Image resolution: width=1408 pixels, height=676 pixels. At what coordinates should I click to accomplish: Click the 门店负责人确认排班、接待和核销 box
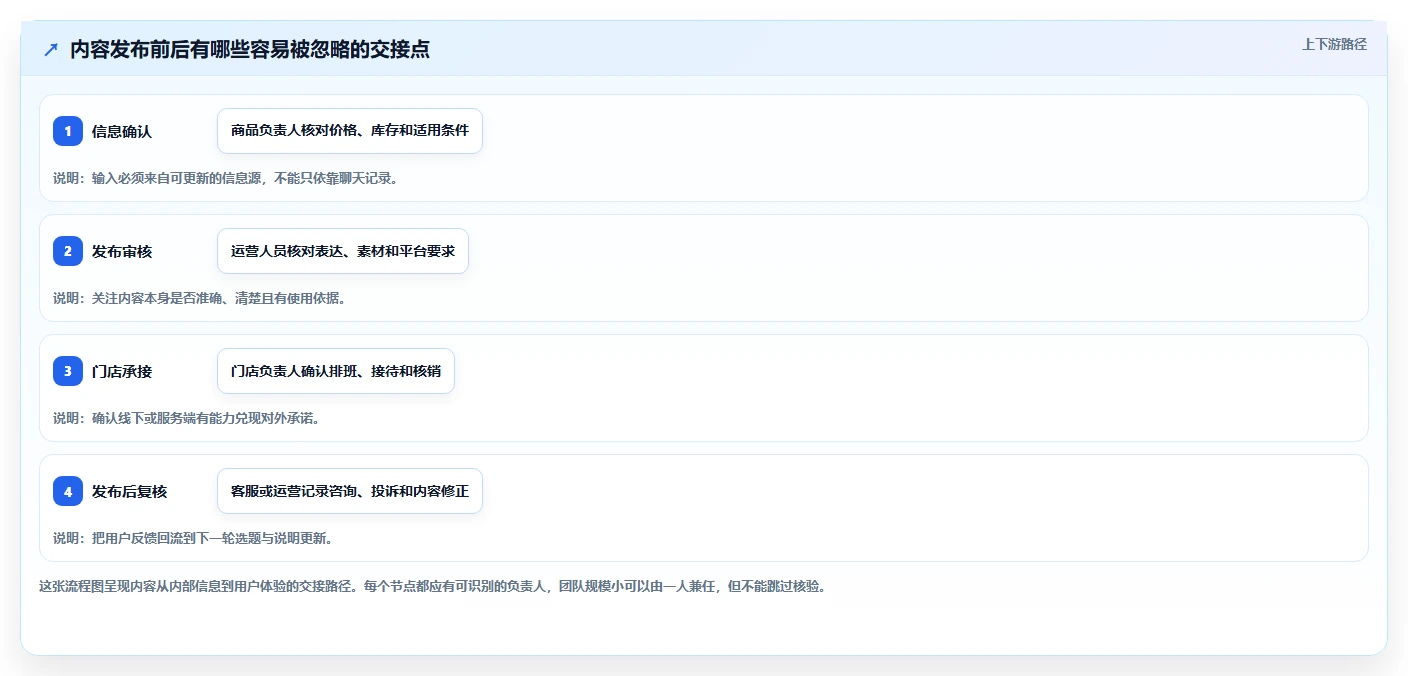[x=336, y=371]
